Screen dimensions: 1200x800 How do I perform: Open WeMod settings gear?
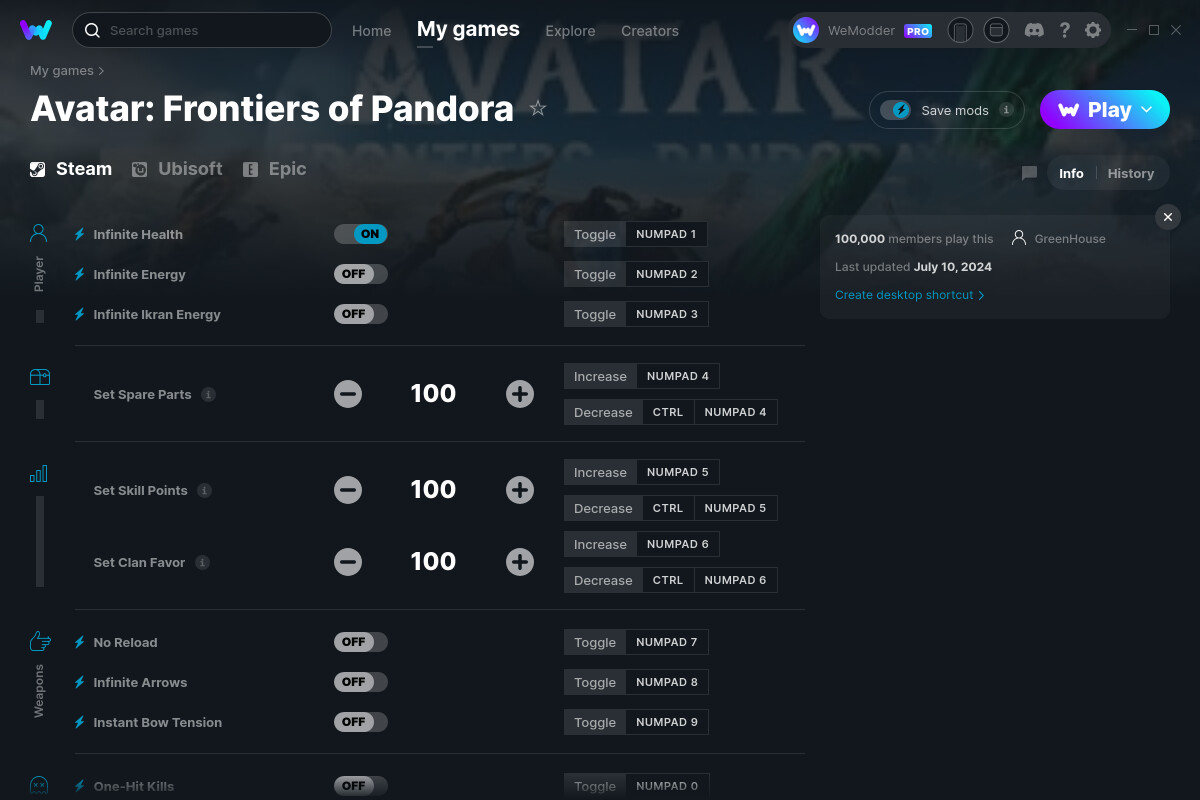1093,30
